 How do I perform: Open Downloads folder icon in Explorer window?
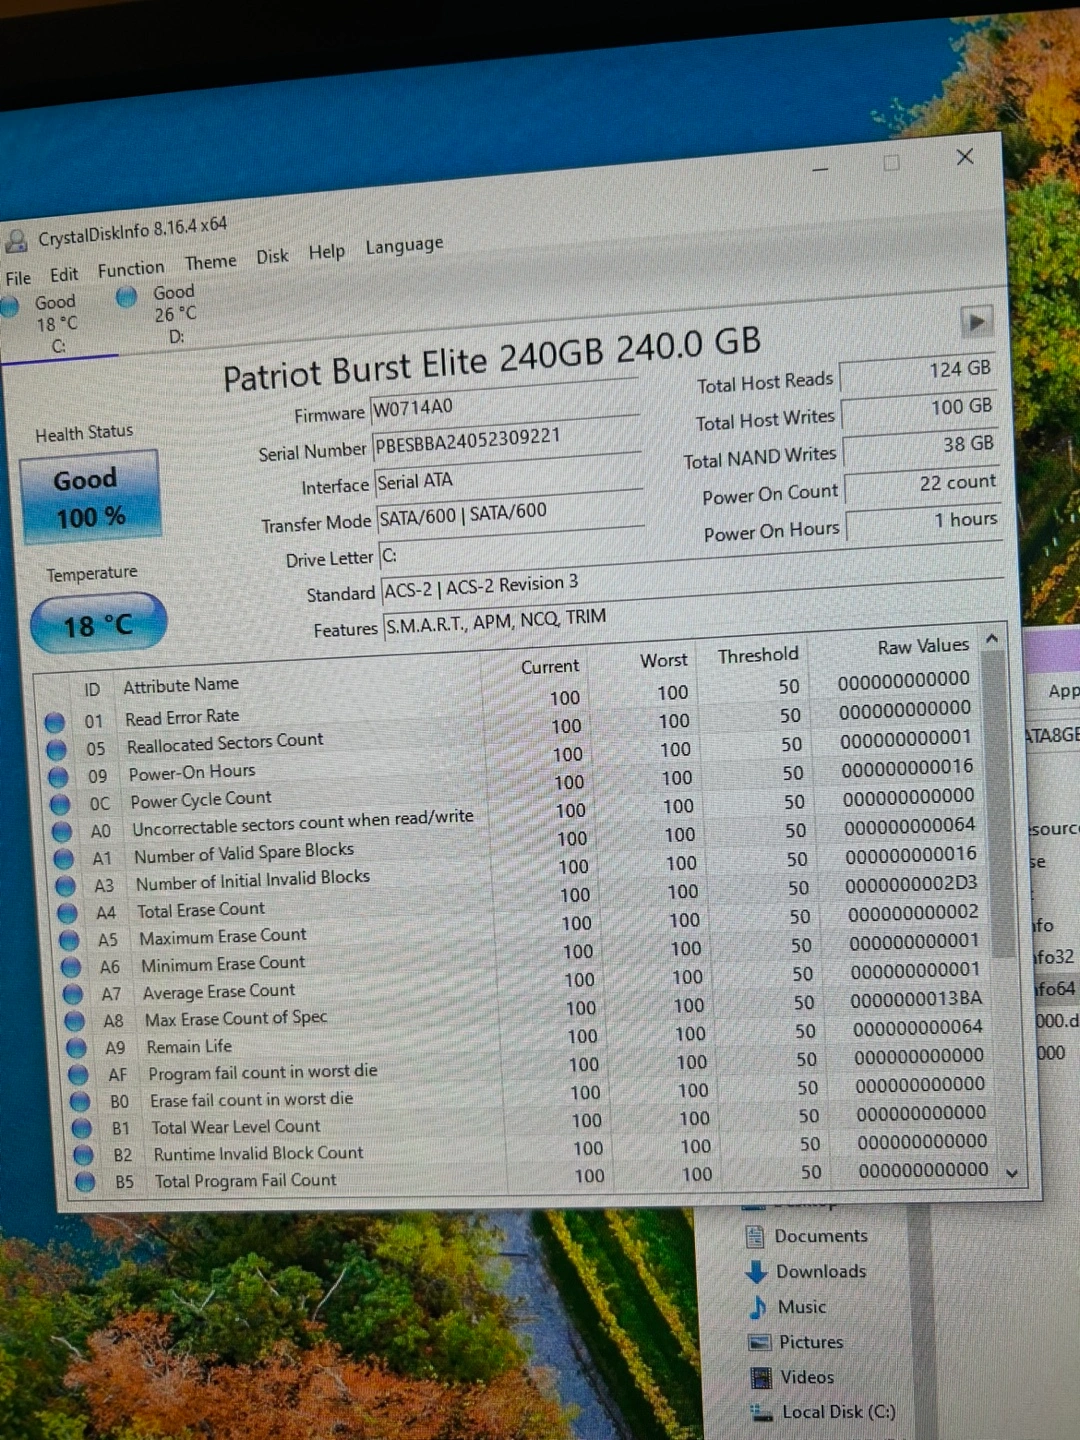(757, 1272)
